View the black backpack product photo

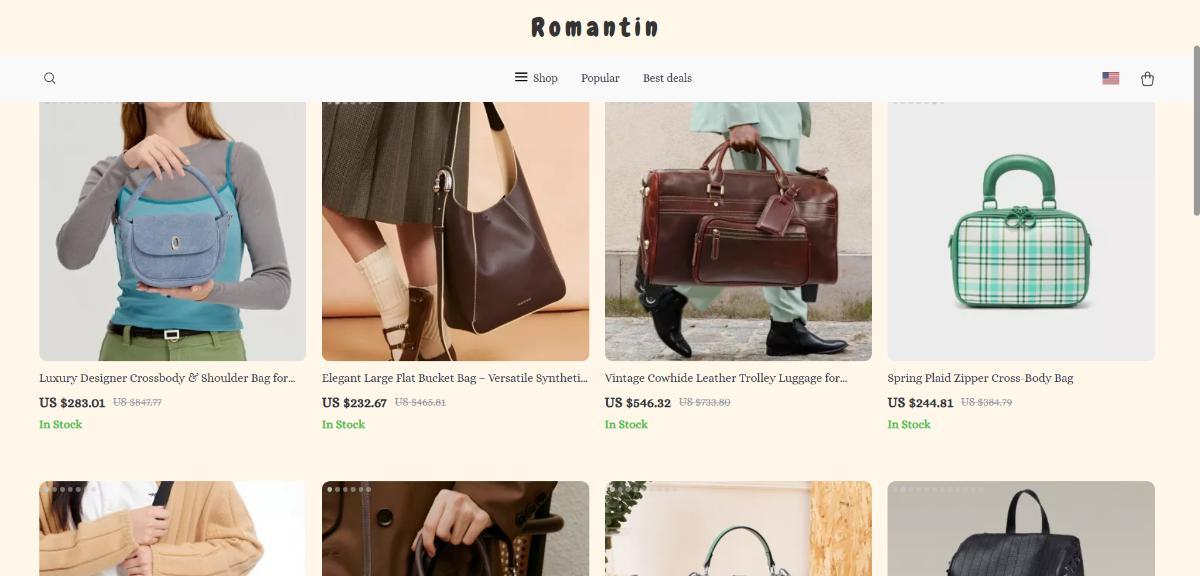click(x=1021, y=529)
